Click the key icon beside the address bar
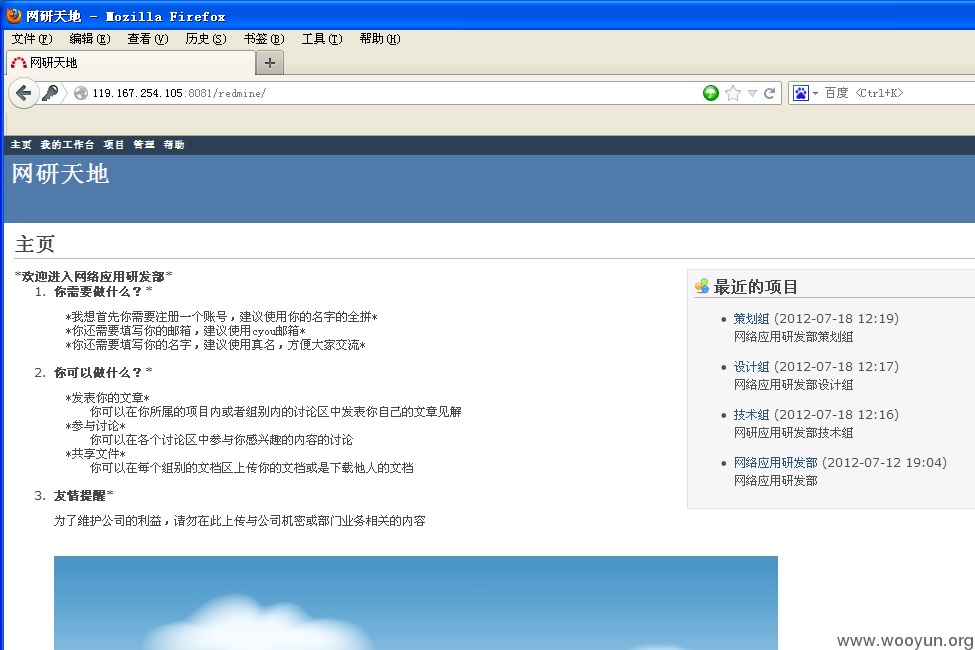Viewport: 975px width, 650px height. click(x=50, y=93)
